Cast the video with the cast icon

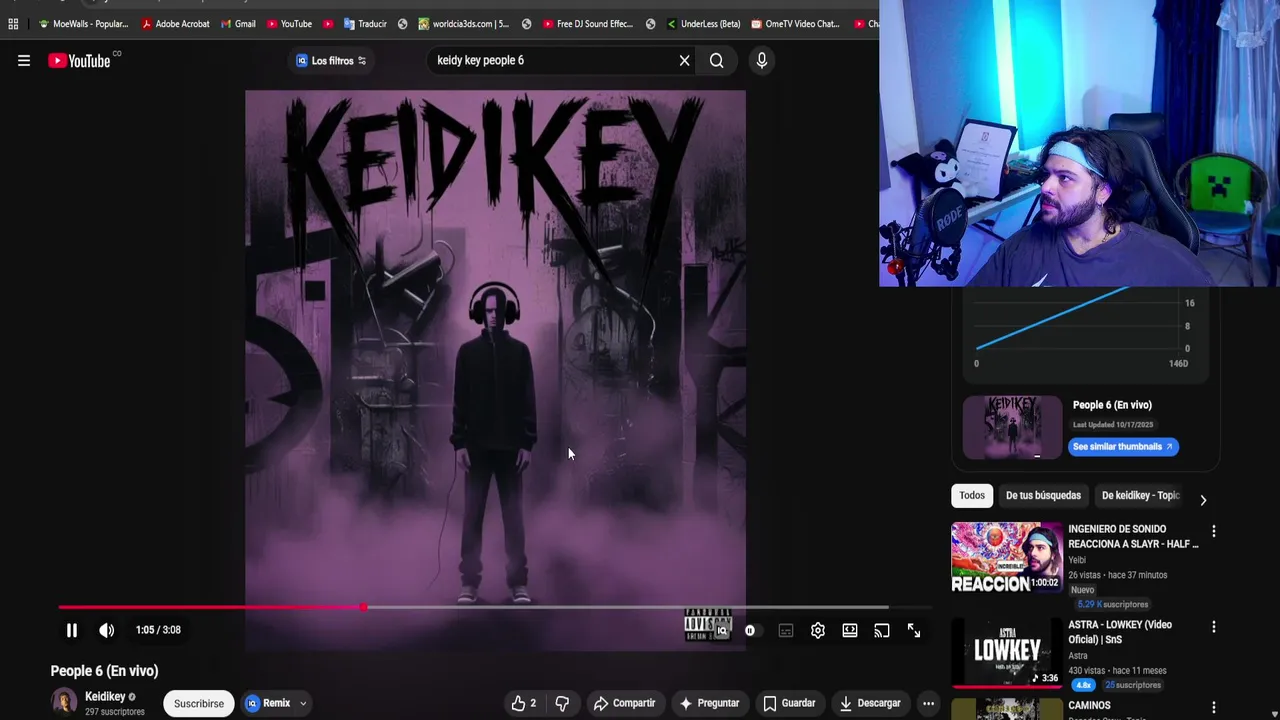coord(882,630)
